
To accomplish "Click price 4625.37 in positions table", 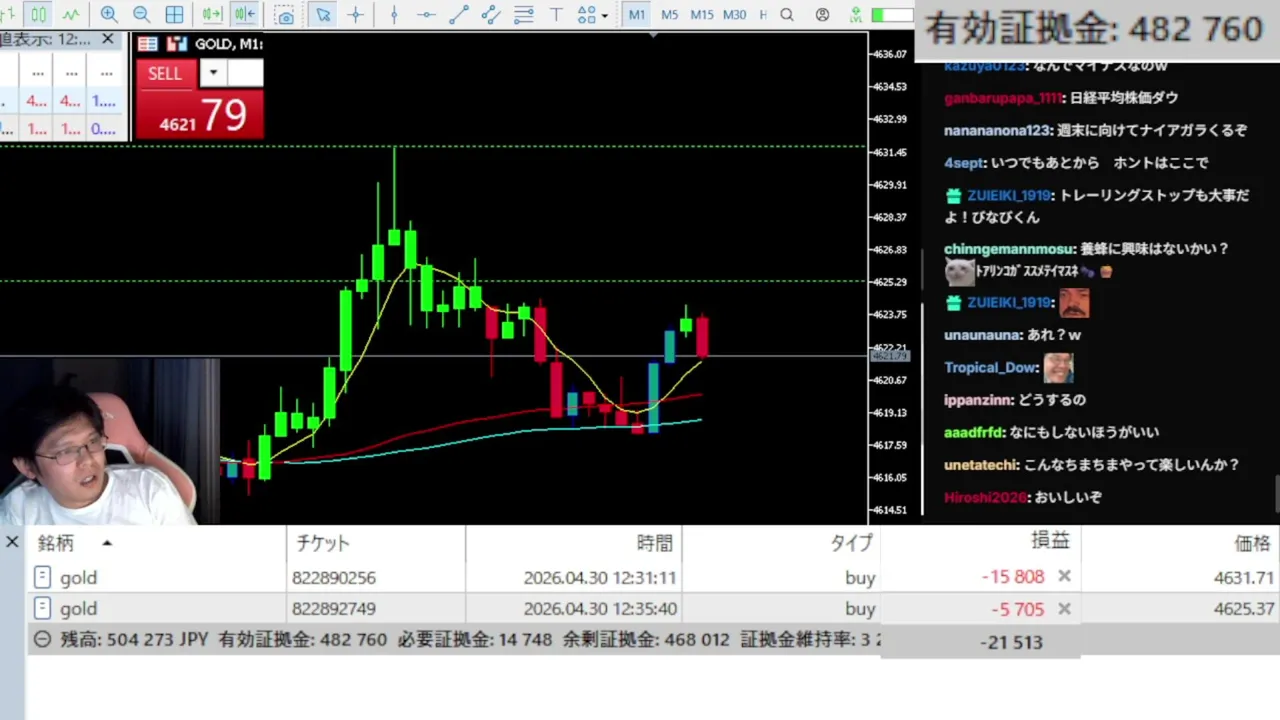I will 1243,609.
